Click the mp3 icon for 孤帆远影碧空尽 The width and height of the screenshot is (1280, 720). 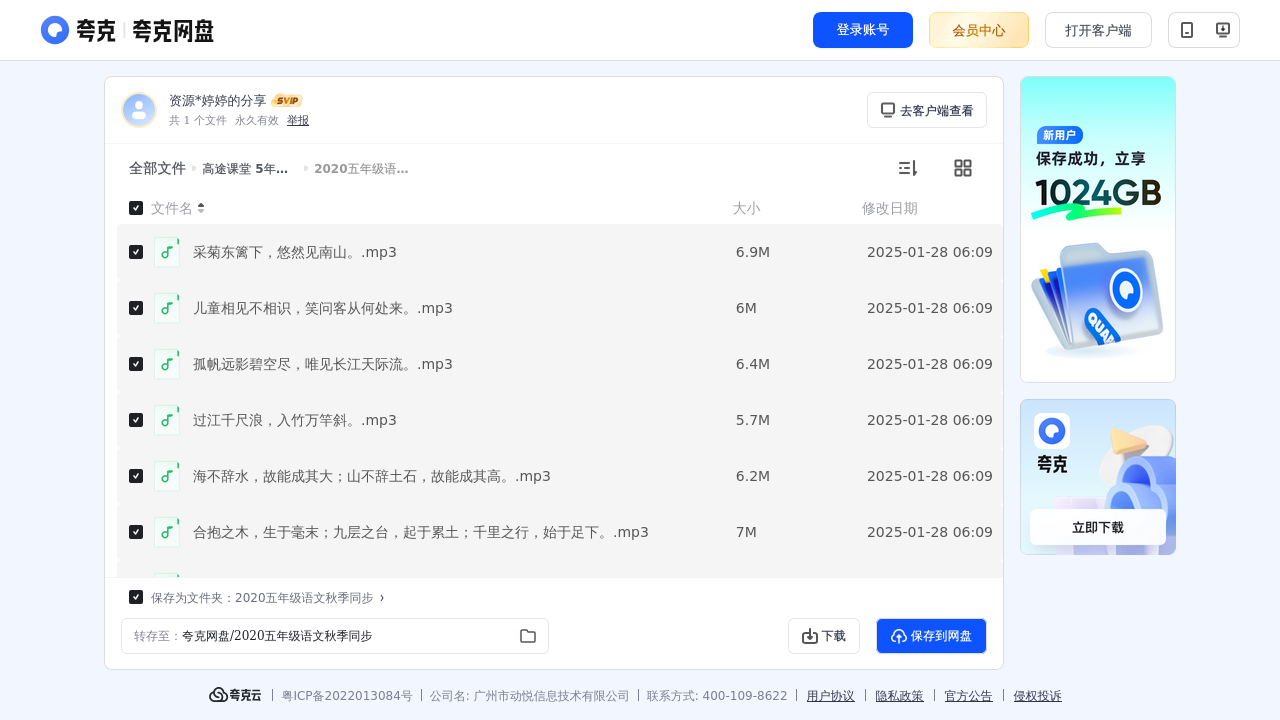(167, 364)
